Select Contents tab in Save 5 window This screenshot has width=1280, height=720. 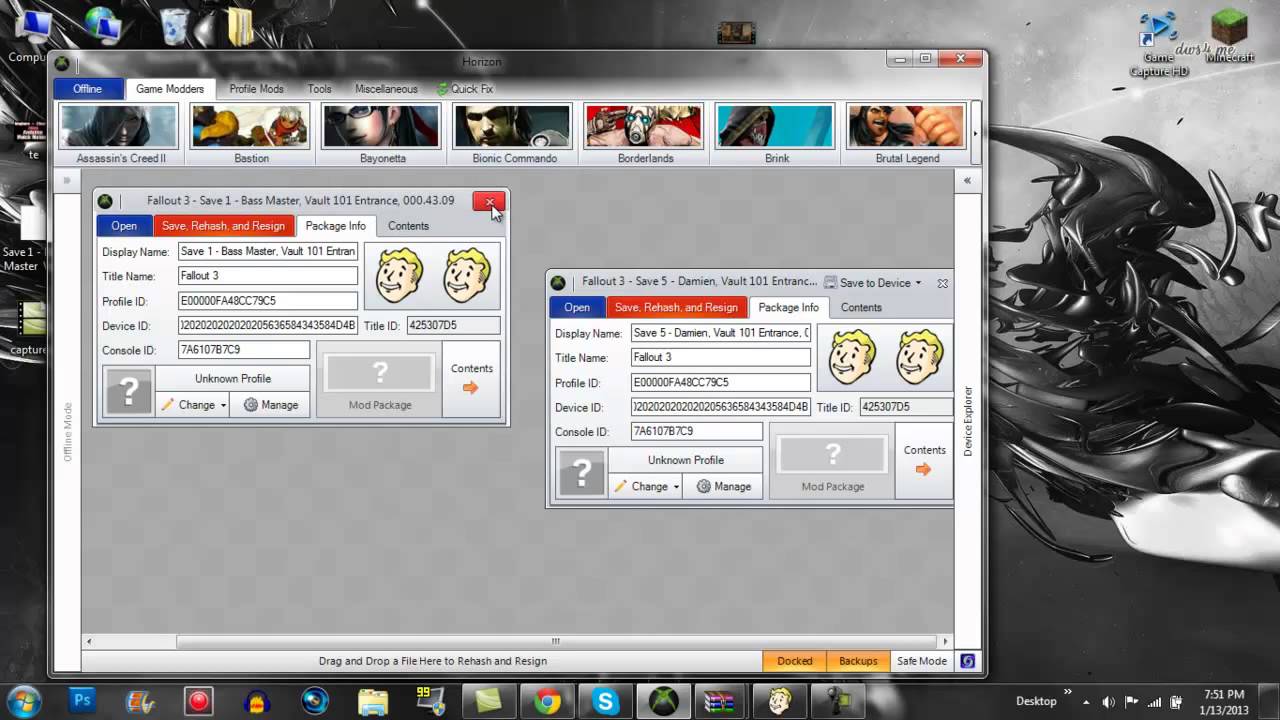tap(861, 308)
